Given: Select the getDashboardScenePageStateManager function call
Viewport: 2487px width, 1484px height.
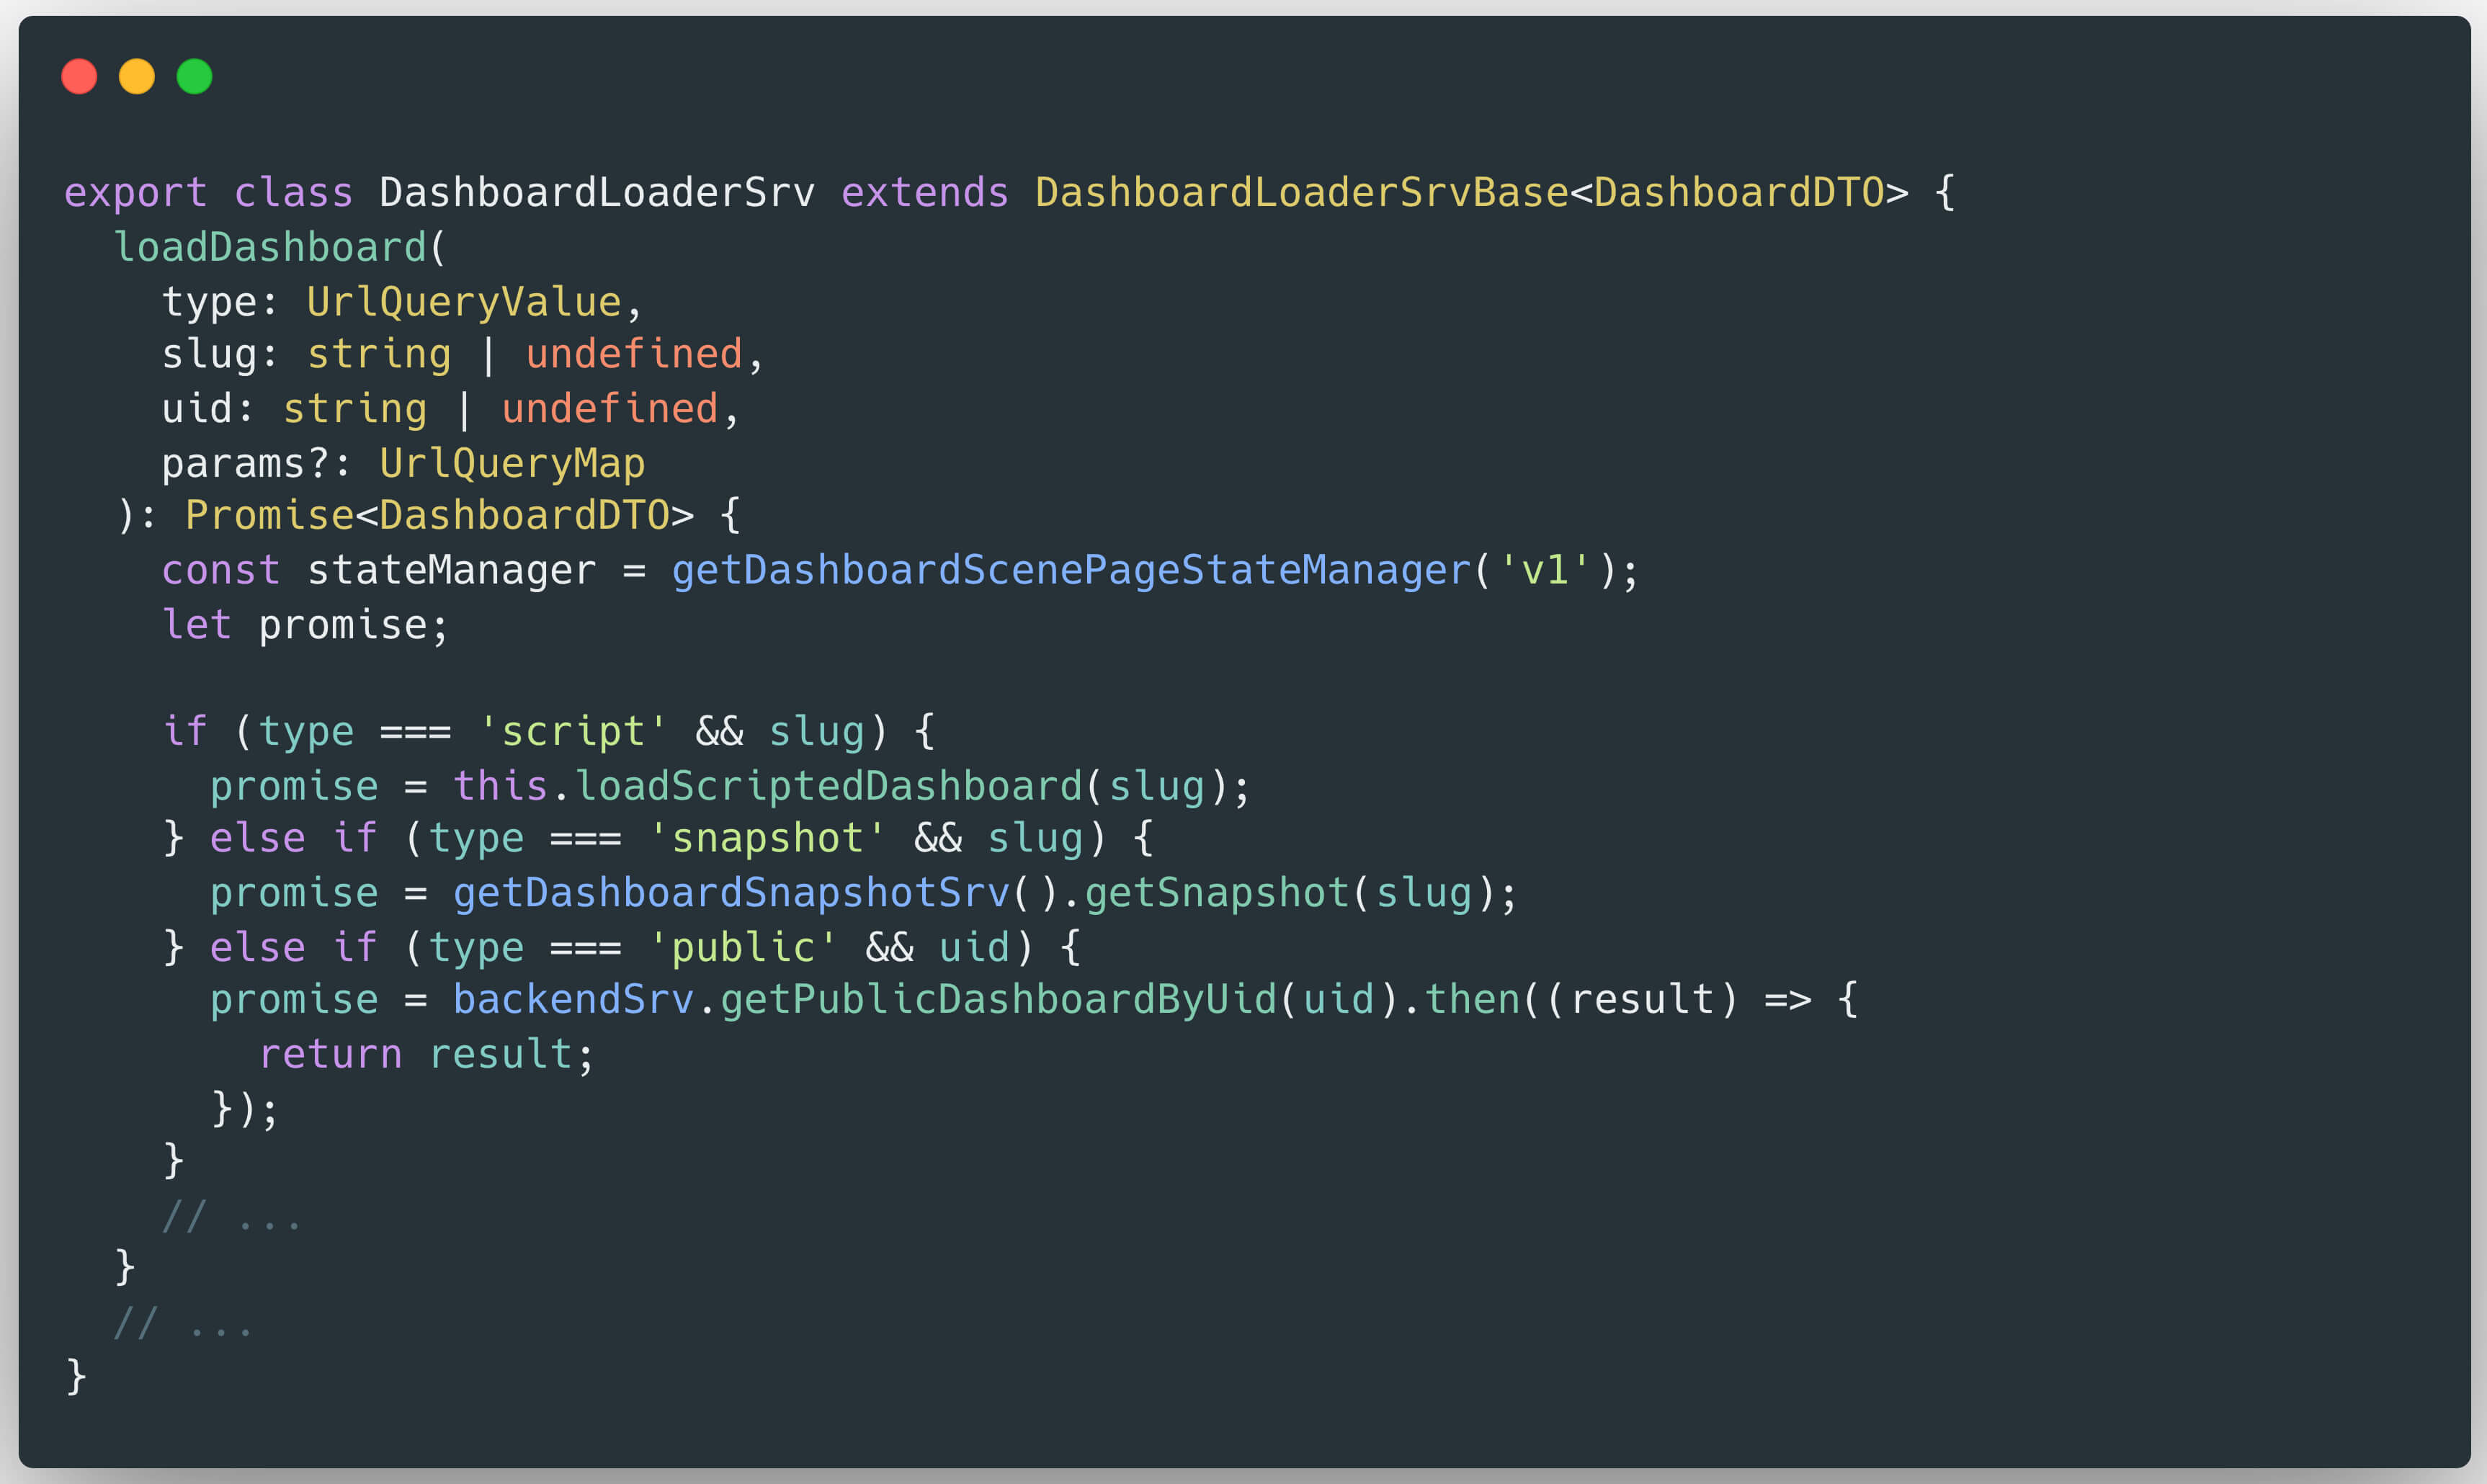Looking at the screenshot, I should pyautogui.click(x=1067, y=569).
